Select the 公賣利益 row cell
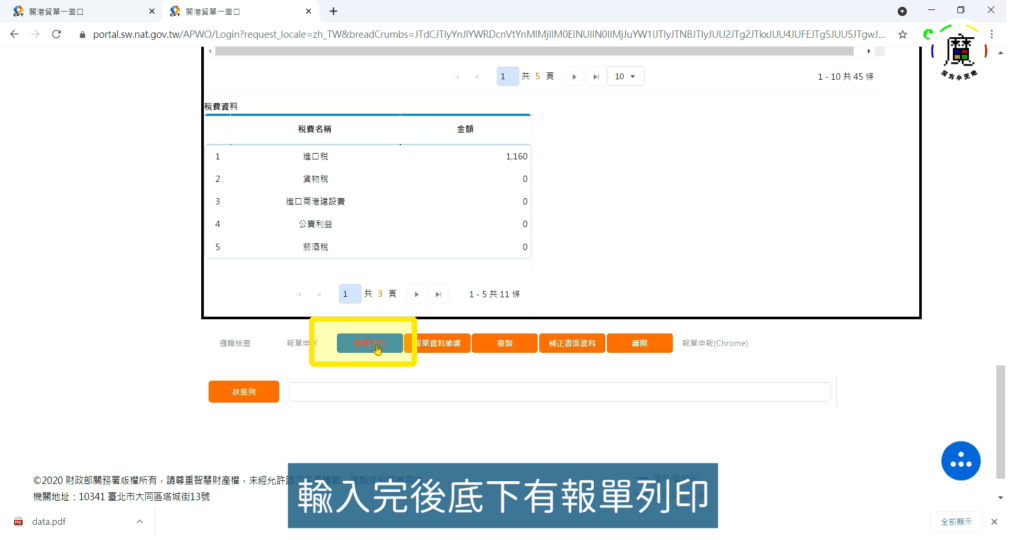The image size is (1024, 540). tap(315, 224)
